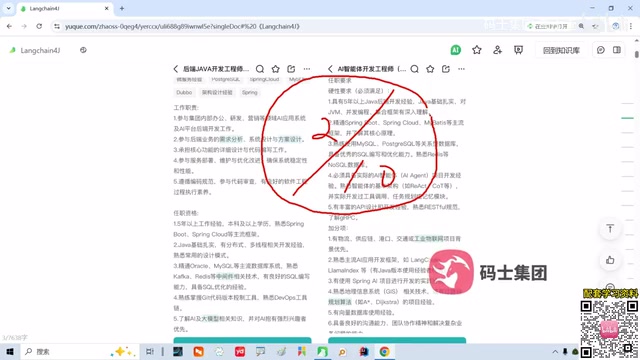Click the 任职资格 heading text

[186, 213]
